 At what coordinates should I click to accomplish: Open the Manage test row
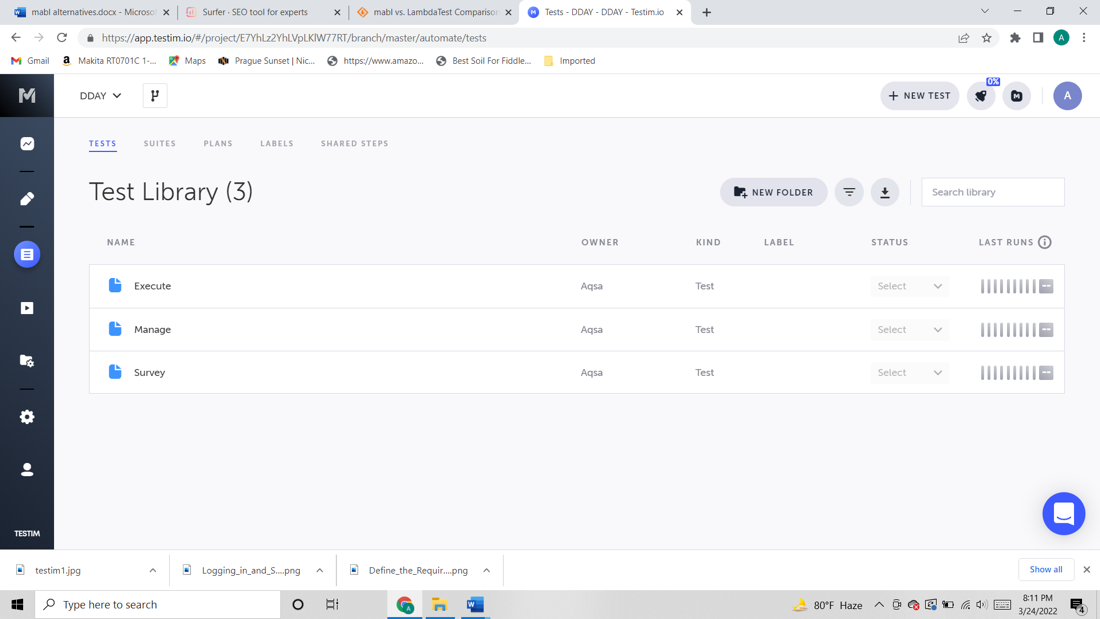(577, 330)
